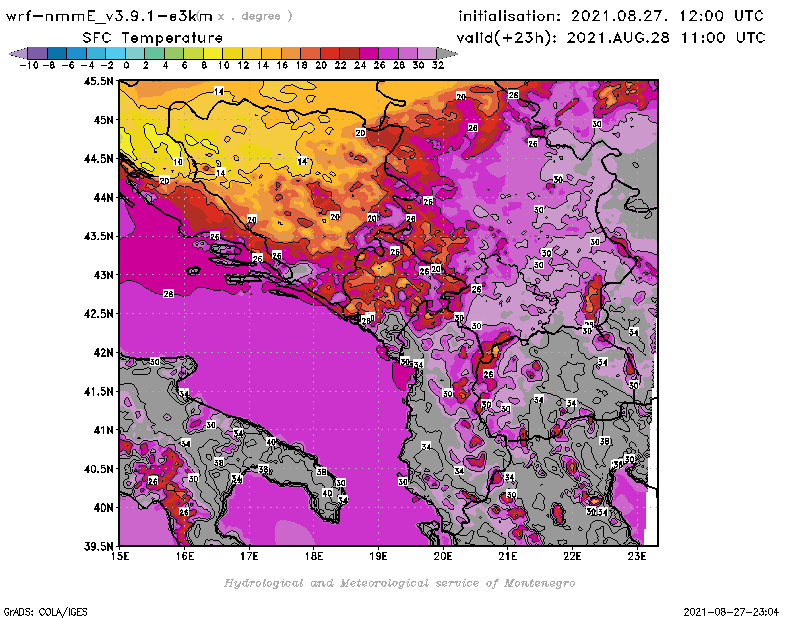The image size is (800, 618).
Task: Click the '42.5N' latitude label
Action: pyautogui.click(x=98, y=314)
